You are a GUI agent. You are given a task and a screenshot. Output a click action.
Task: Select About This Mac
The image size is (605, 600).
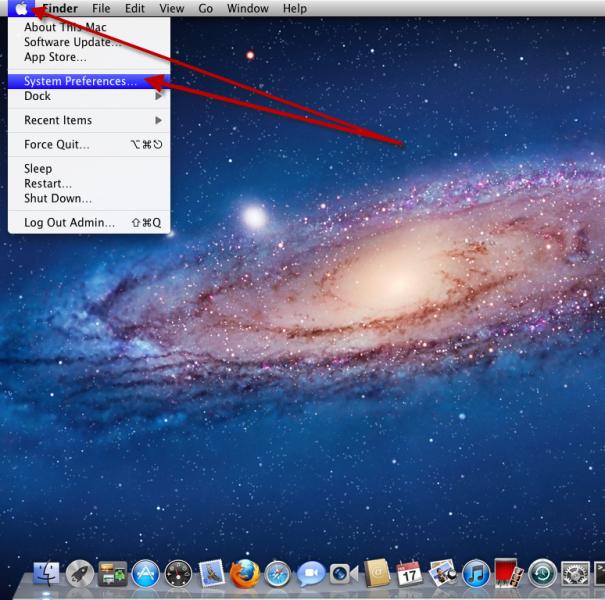67,28
